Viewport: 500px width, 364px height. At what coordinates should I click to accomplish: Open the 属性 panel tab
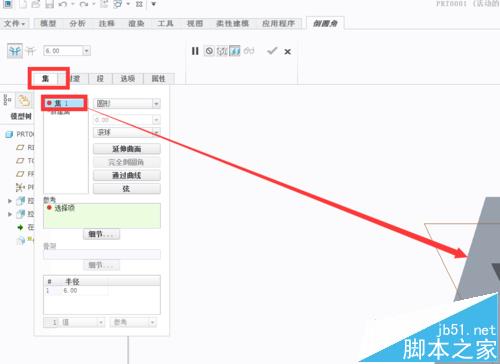[158, 78]
